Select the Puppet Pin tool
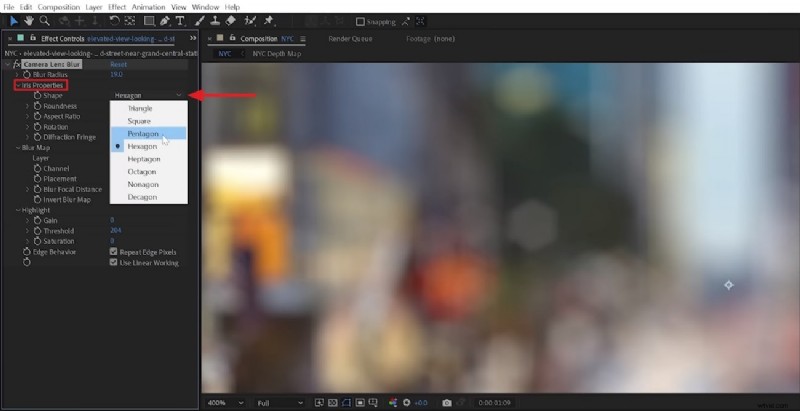 pyautogui.click(x=268, y=21)
